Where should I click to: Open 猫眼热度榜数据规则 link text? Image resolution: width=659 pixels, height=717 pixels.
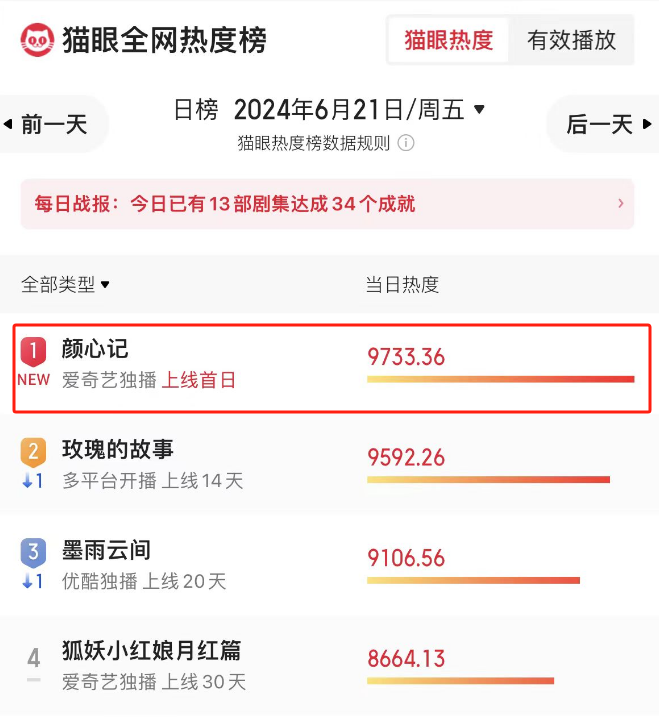(314, 143)
